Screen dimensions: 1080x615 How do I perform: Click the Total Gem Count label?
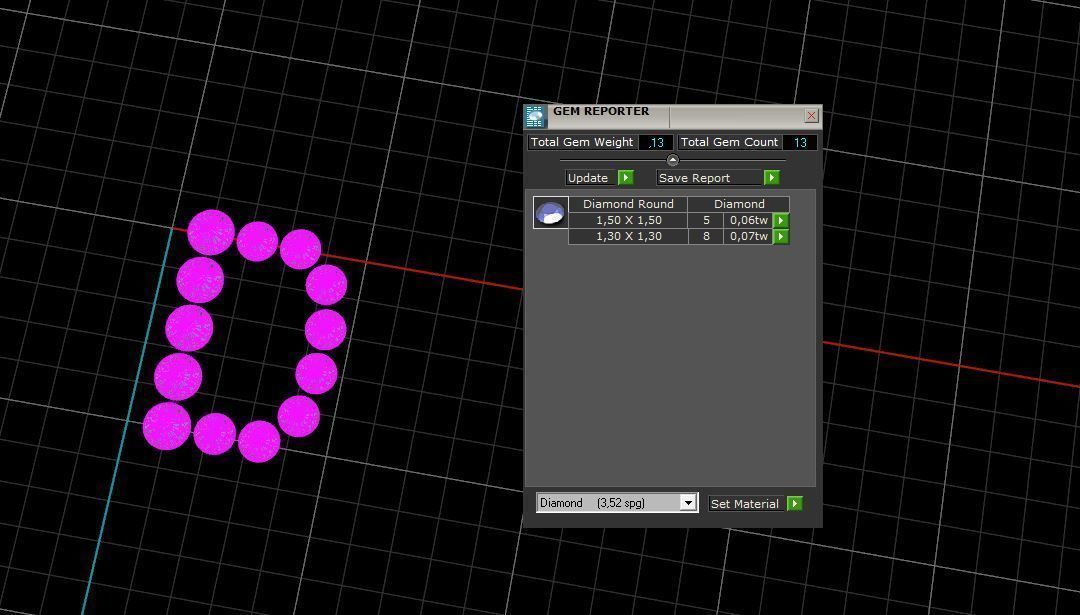[729, 142]
